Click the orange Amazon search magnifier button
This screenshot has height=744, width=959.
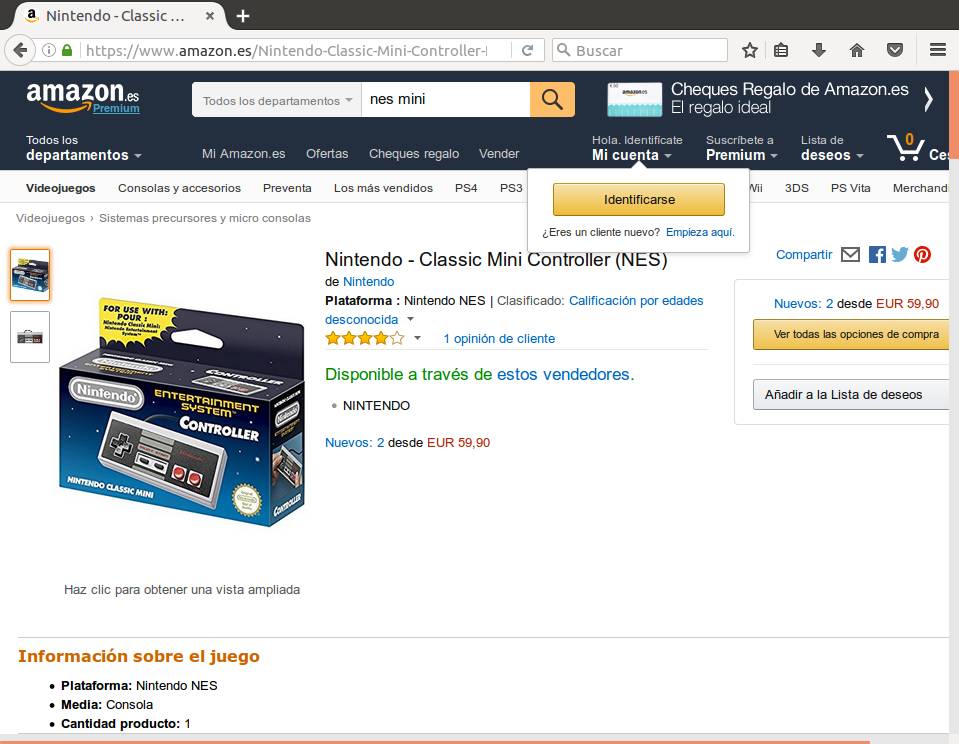552,99
